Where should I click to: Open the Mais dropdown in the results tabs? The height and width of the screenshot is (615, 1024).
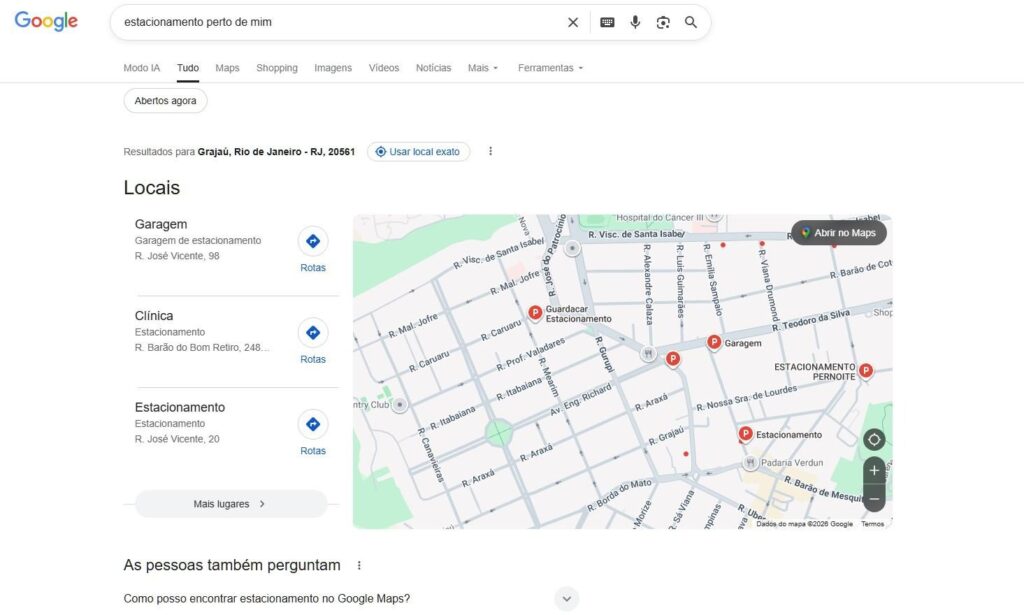coord(481,67)
